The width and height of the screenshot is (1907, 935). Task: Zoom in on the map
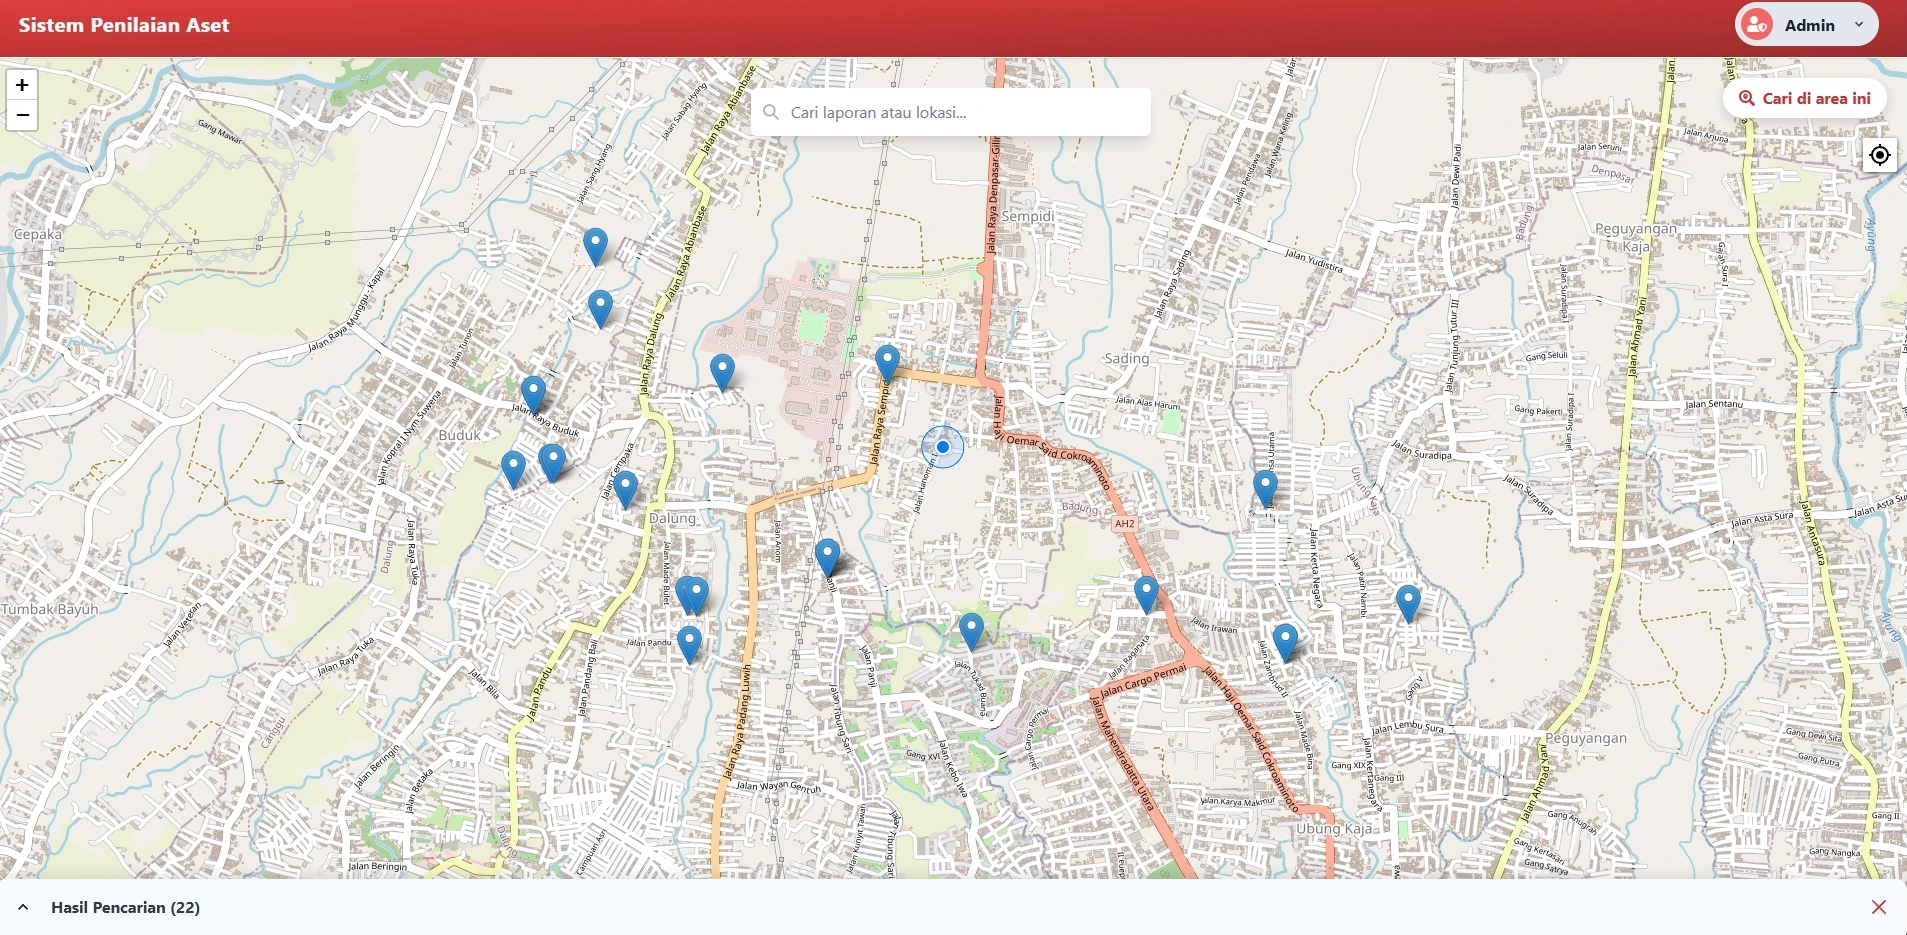22,85
